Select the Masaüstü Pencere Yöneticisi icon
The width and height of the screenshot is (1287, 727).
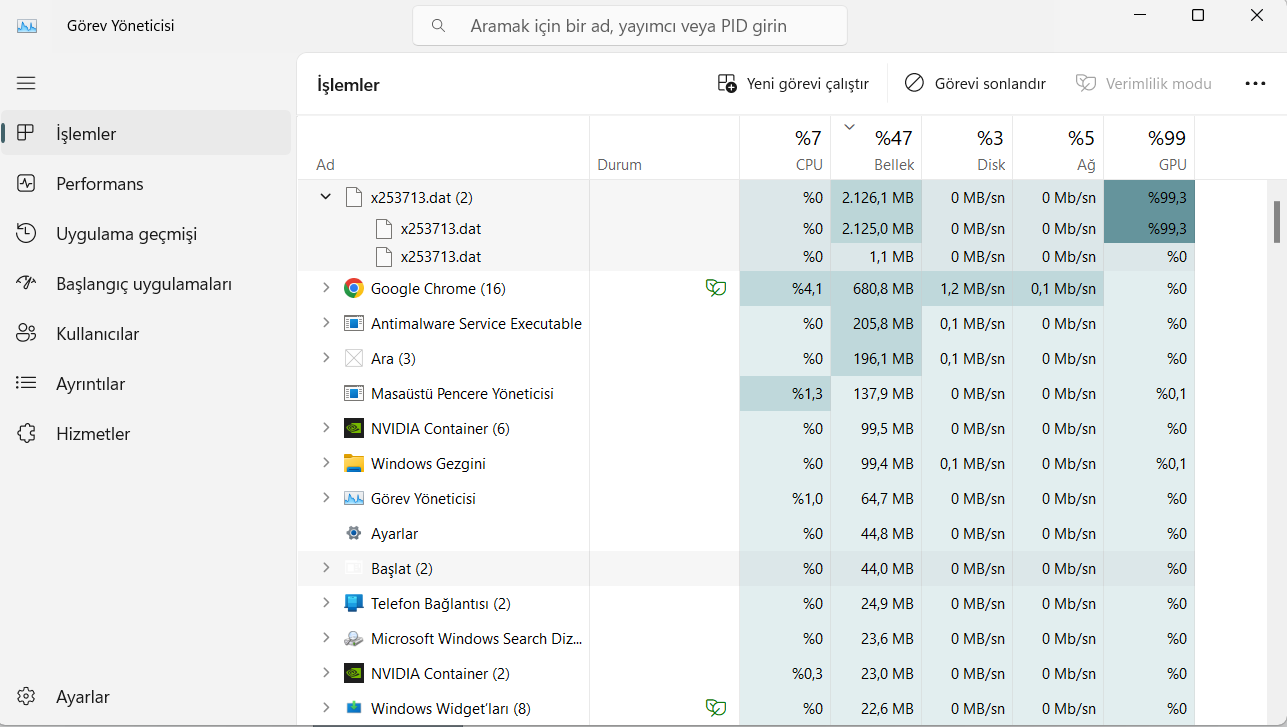point(353,394)
